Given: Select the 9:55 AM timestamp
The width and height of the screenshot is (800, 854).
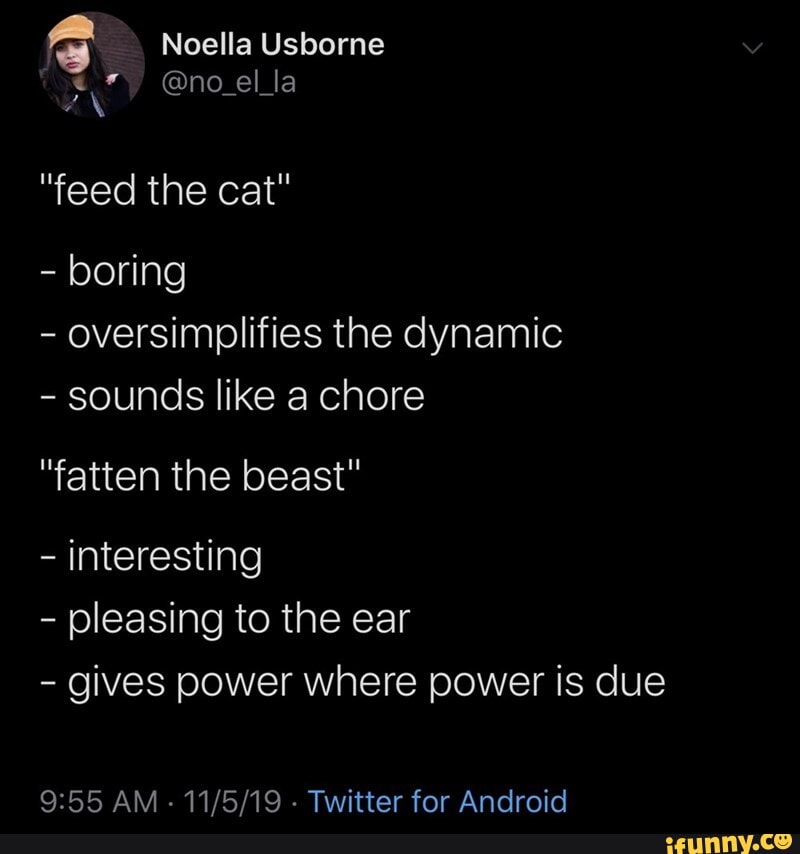Looking at the screenshot, I should coord(92,801).
